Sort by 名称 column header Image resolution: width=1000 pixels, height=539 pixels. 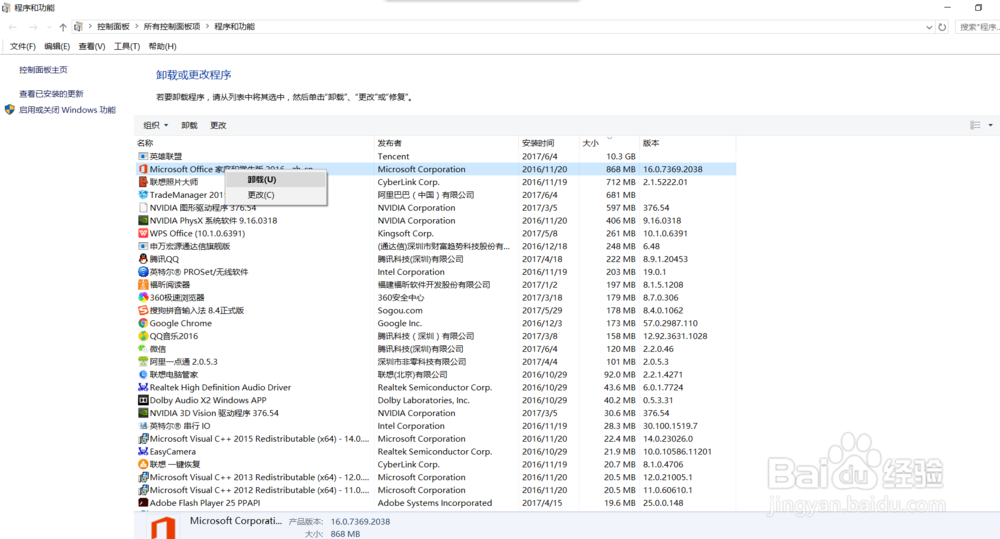[x=254, y=143]
